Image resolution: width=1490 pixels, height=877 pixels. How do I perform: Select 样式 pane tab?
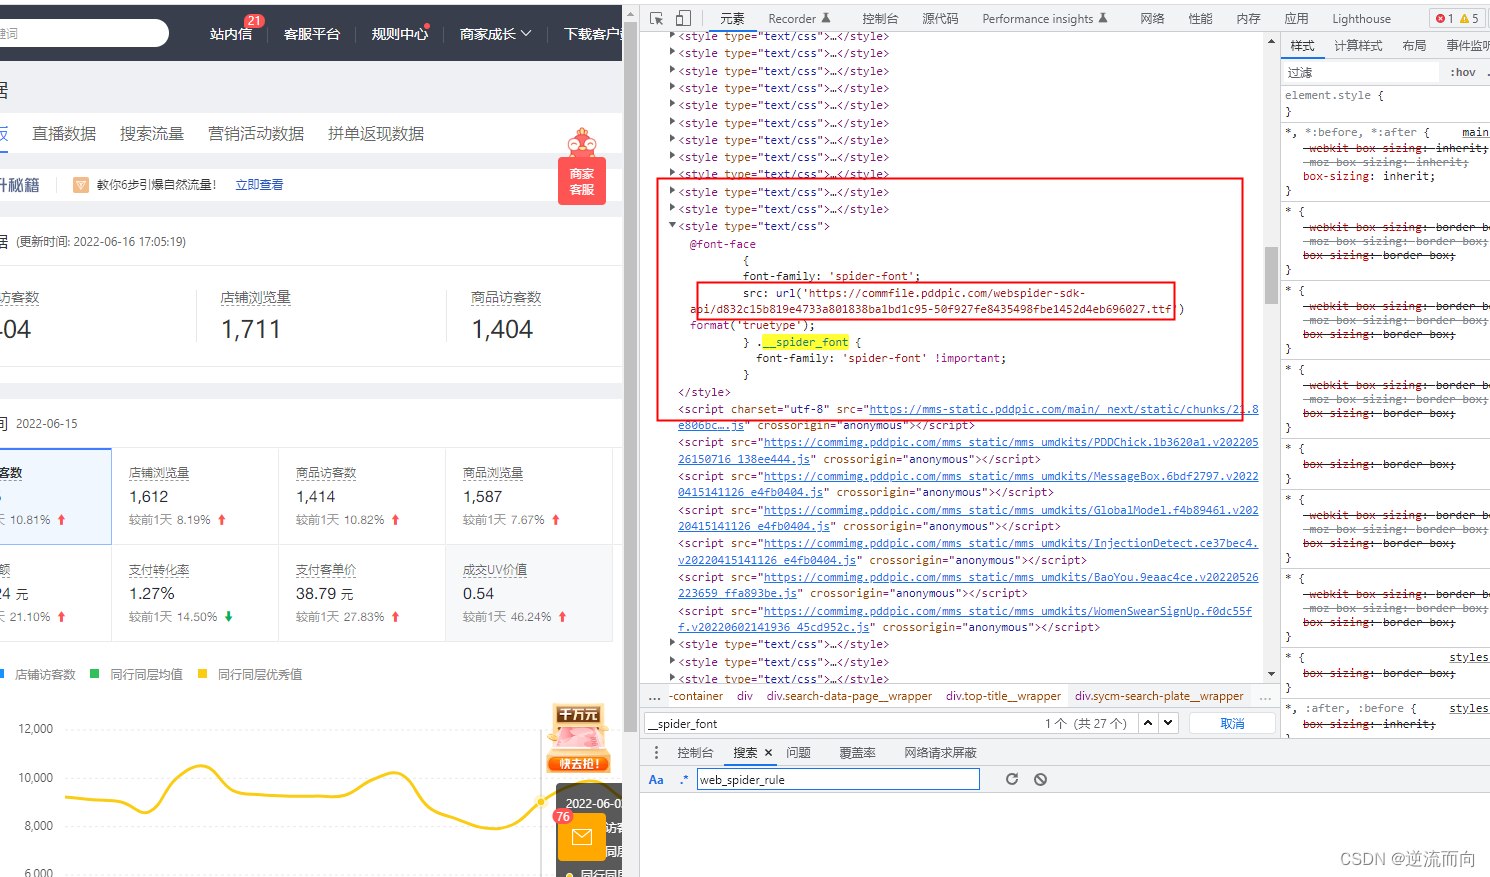pos(1302,45)
